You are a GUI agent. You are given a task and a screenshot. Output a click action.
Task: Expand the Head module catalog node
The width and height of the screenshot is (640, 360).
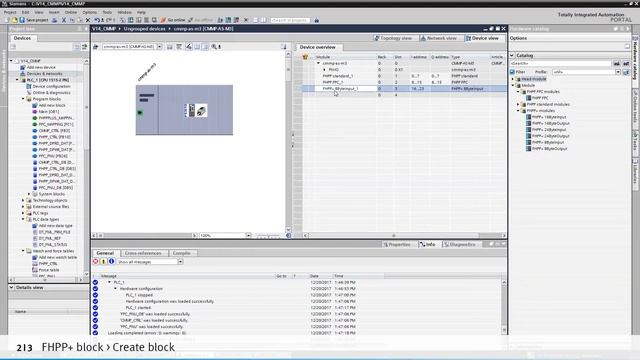[513, 79]
